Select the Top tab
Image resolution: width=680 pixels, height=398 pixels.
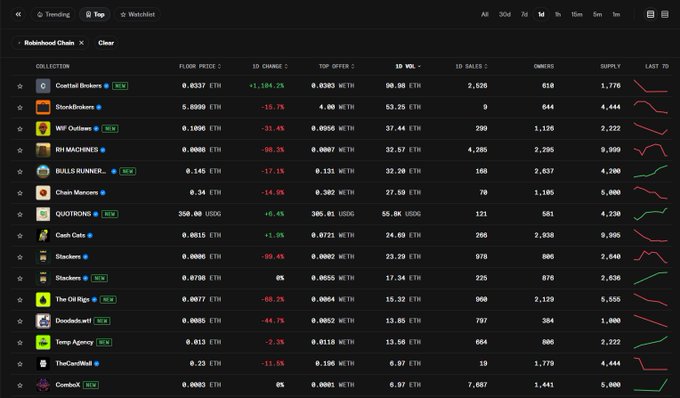[95, 14]
